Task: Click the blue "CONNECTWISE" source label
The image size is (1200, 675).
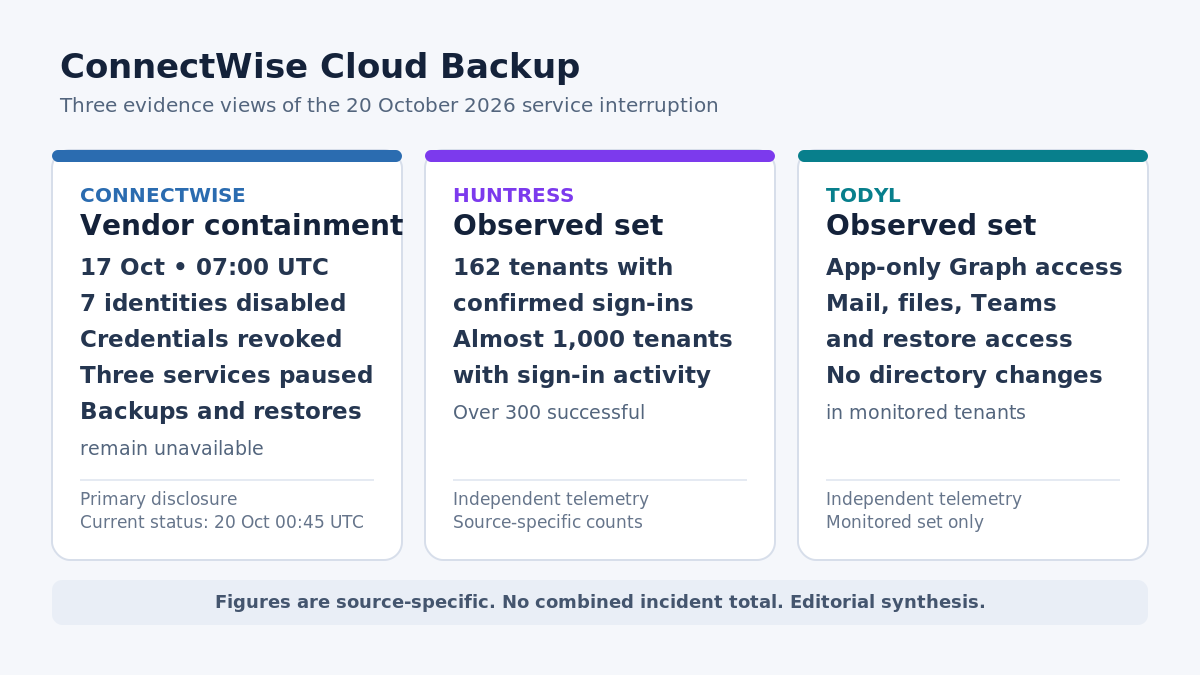Action: click(x=163, y=196)
